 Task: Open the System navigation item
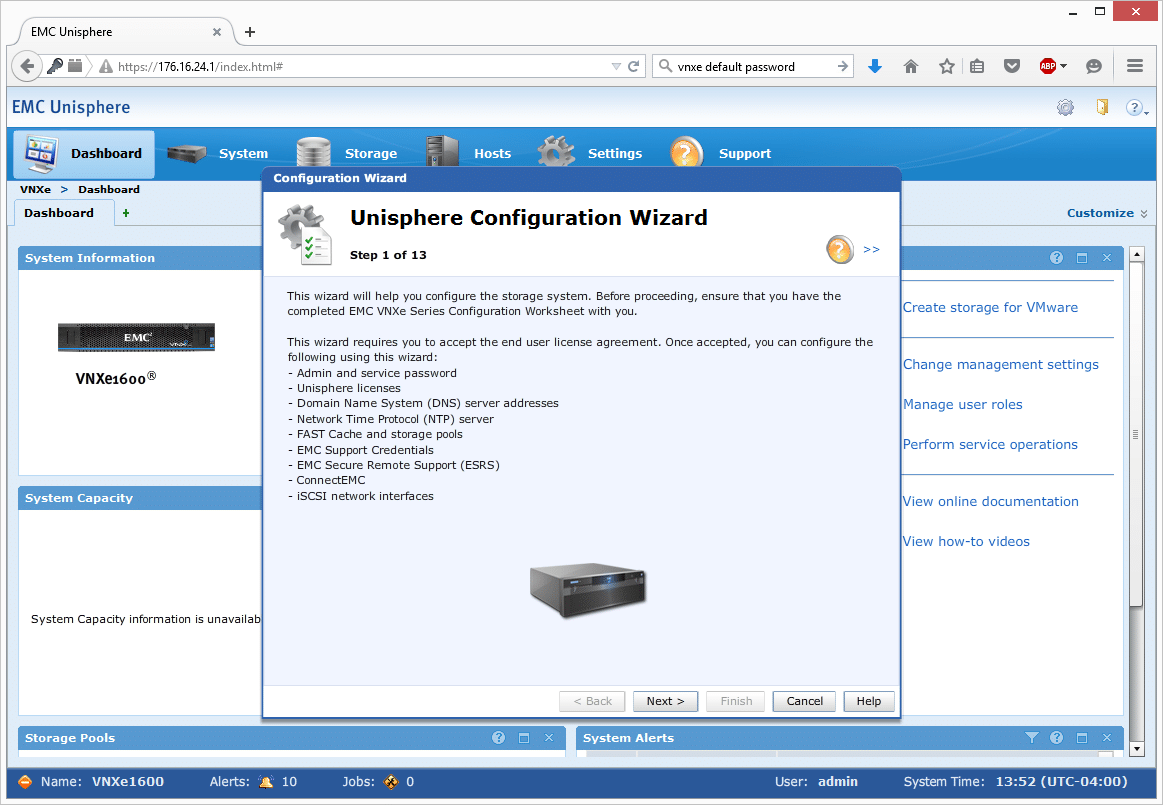(x=217, y=154)
